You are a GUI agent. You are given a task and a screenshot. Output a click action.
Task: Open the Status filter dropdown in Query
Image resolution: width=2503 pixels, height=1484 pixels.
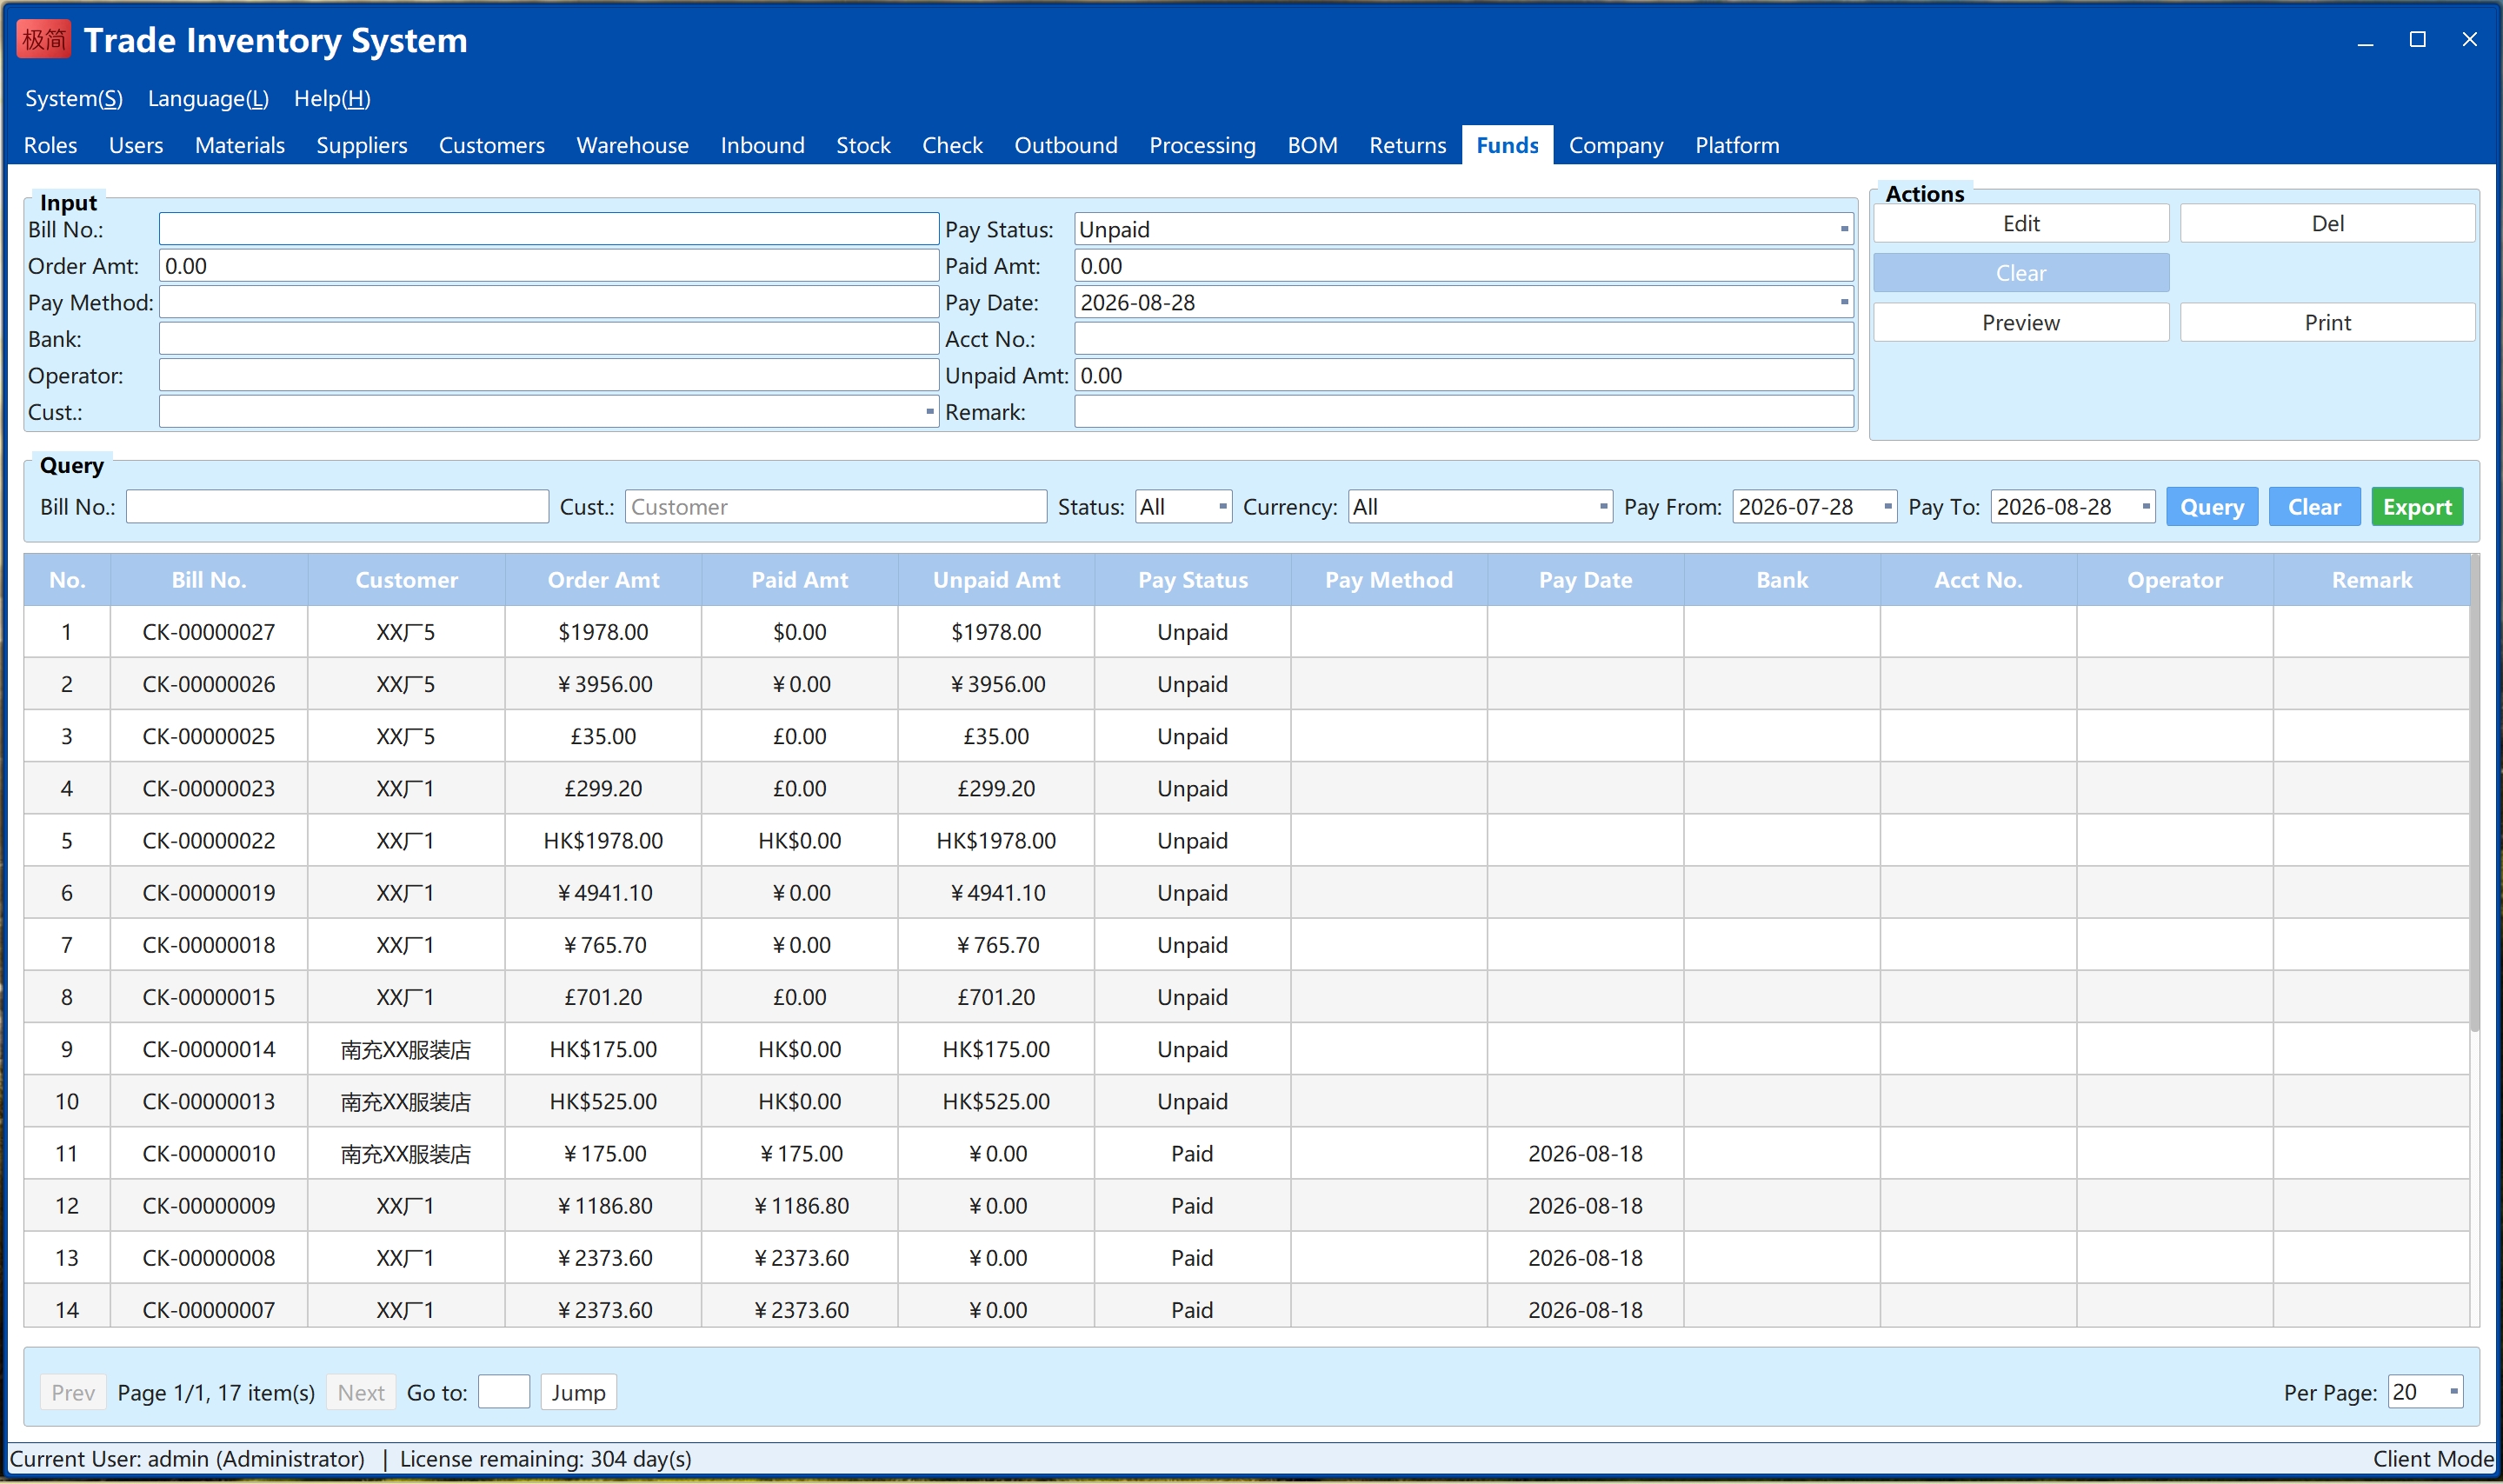point(1183,507)
